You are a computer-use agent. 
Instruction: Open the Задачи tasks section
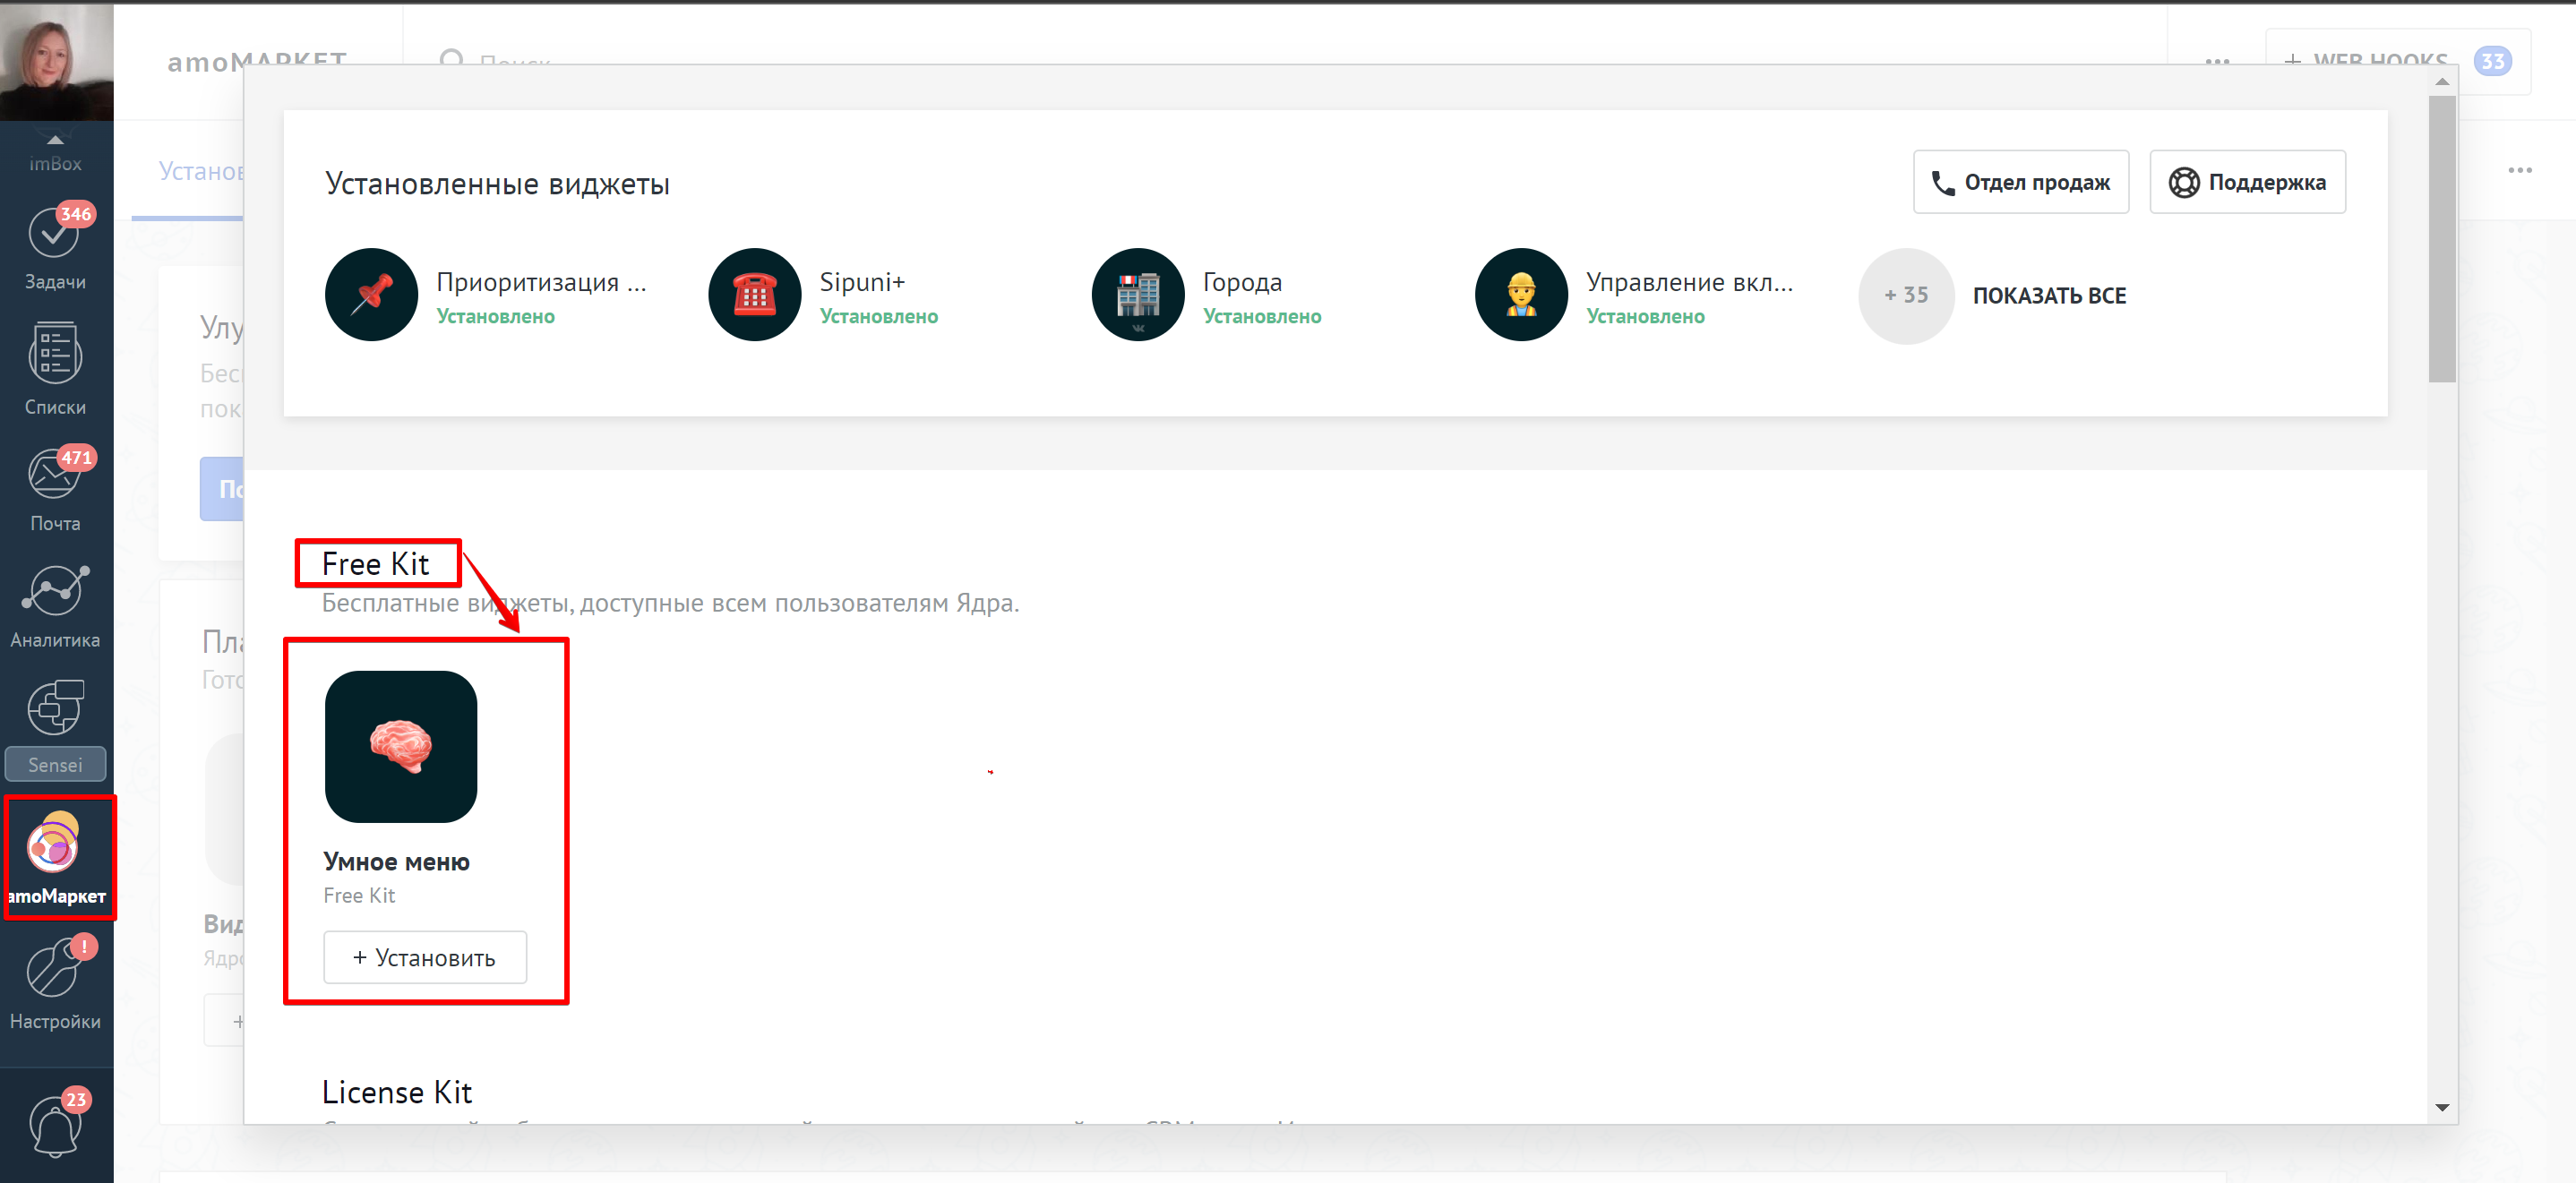pyautogui.click(x=55, y=248)
